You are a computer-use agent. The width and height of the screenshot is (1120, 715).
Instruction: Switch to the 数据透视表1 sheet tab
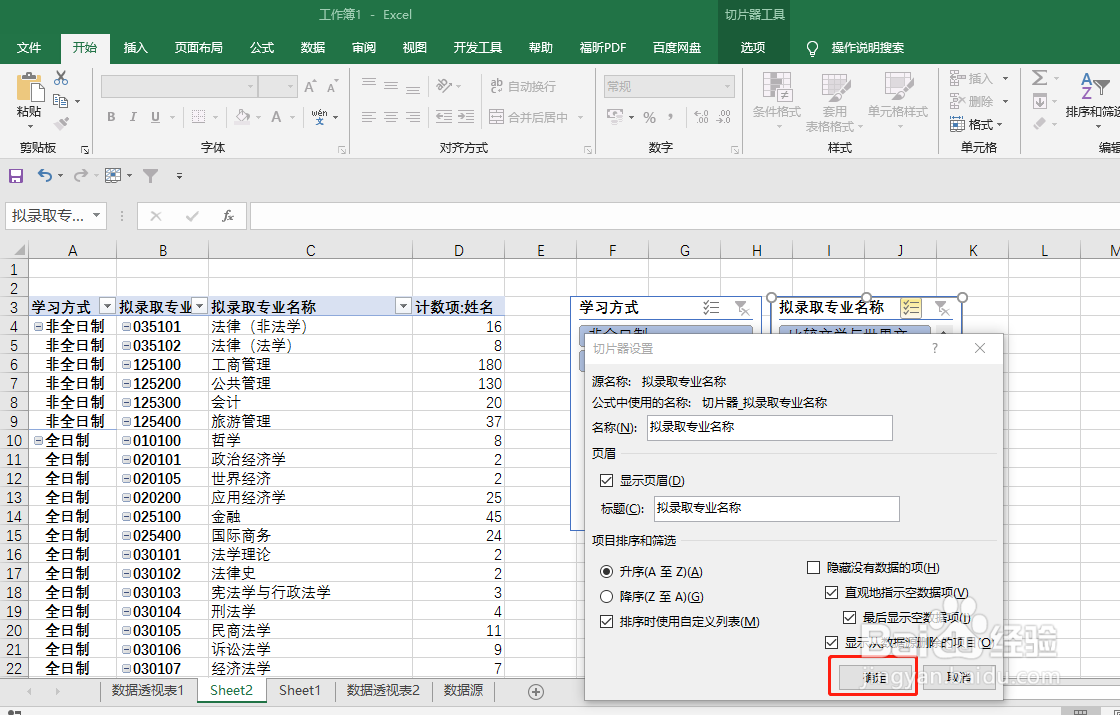[x=148, y=691]
